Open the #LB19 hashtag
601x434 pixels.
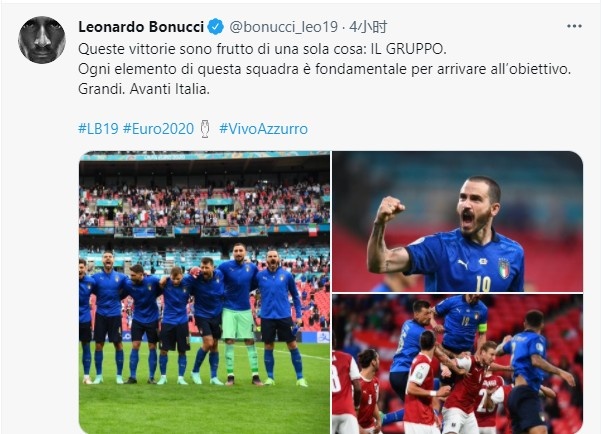(99, 129)
